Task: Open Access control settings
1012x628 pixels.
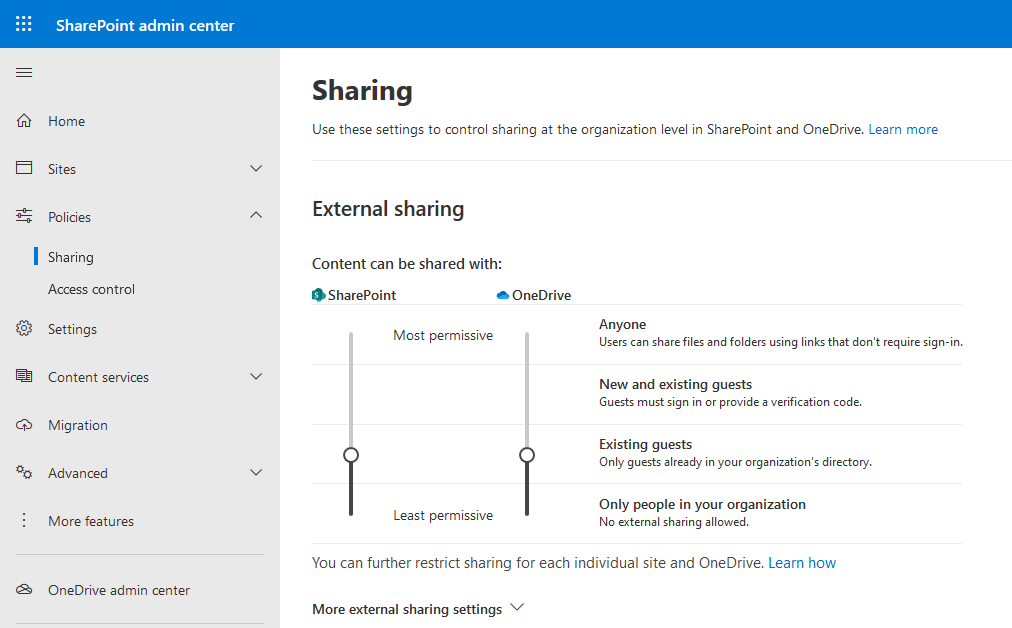Action: (x=92, y=288)
